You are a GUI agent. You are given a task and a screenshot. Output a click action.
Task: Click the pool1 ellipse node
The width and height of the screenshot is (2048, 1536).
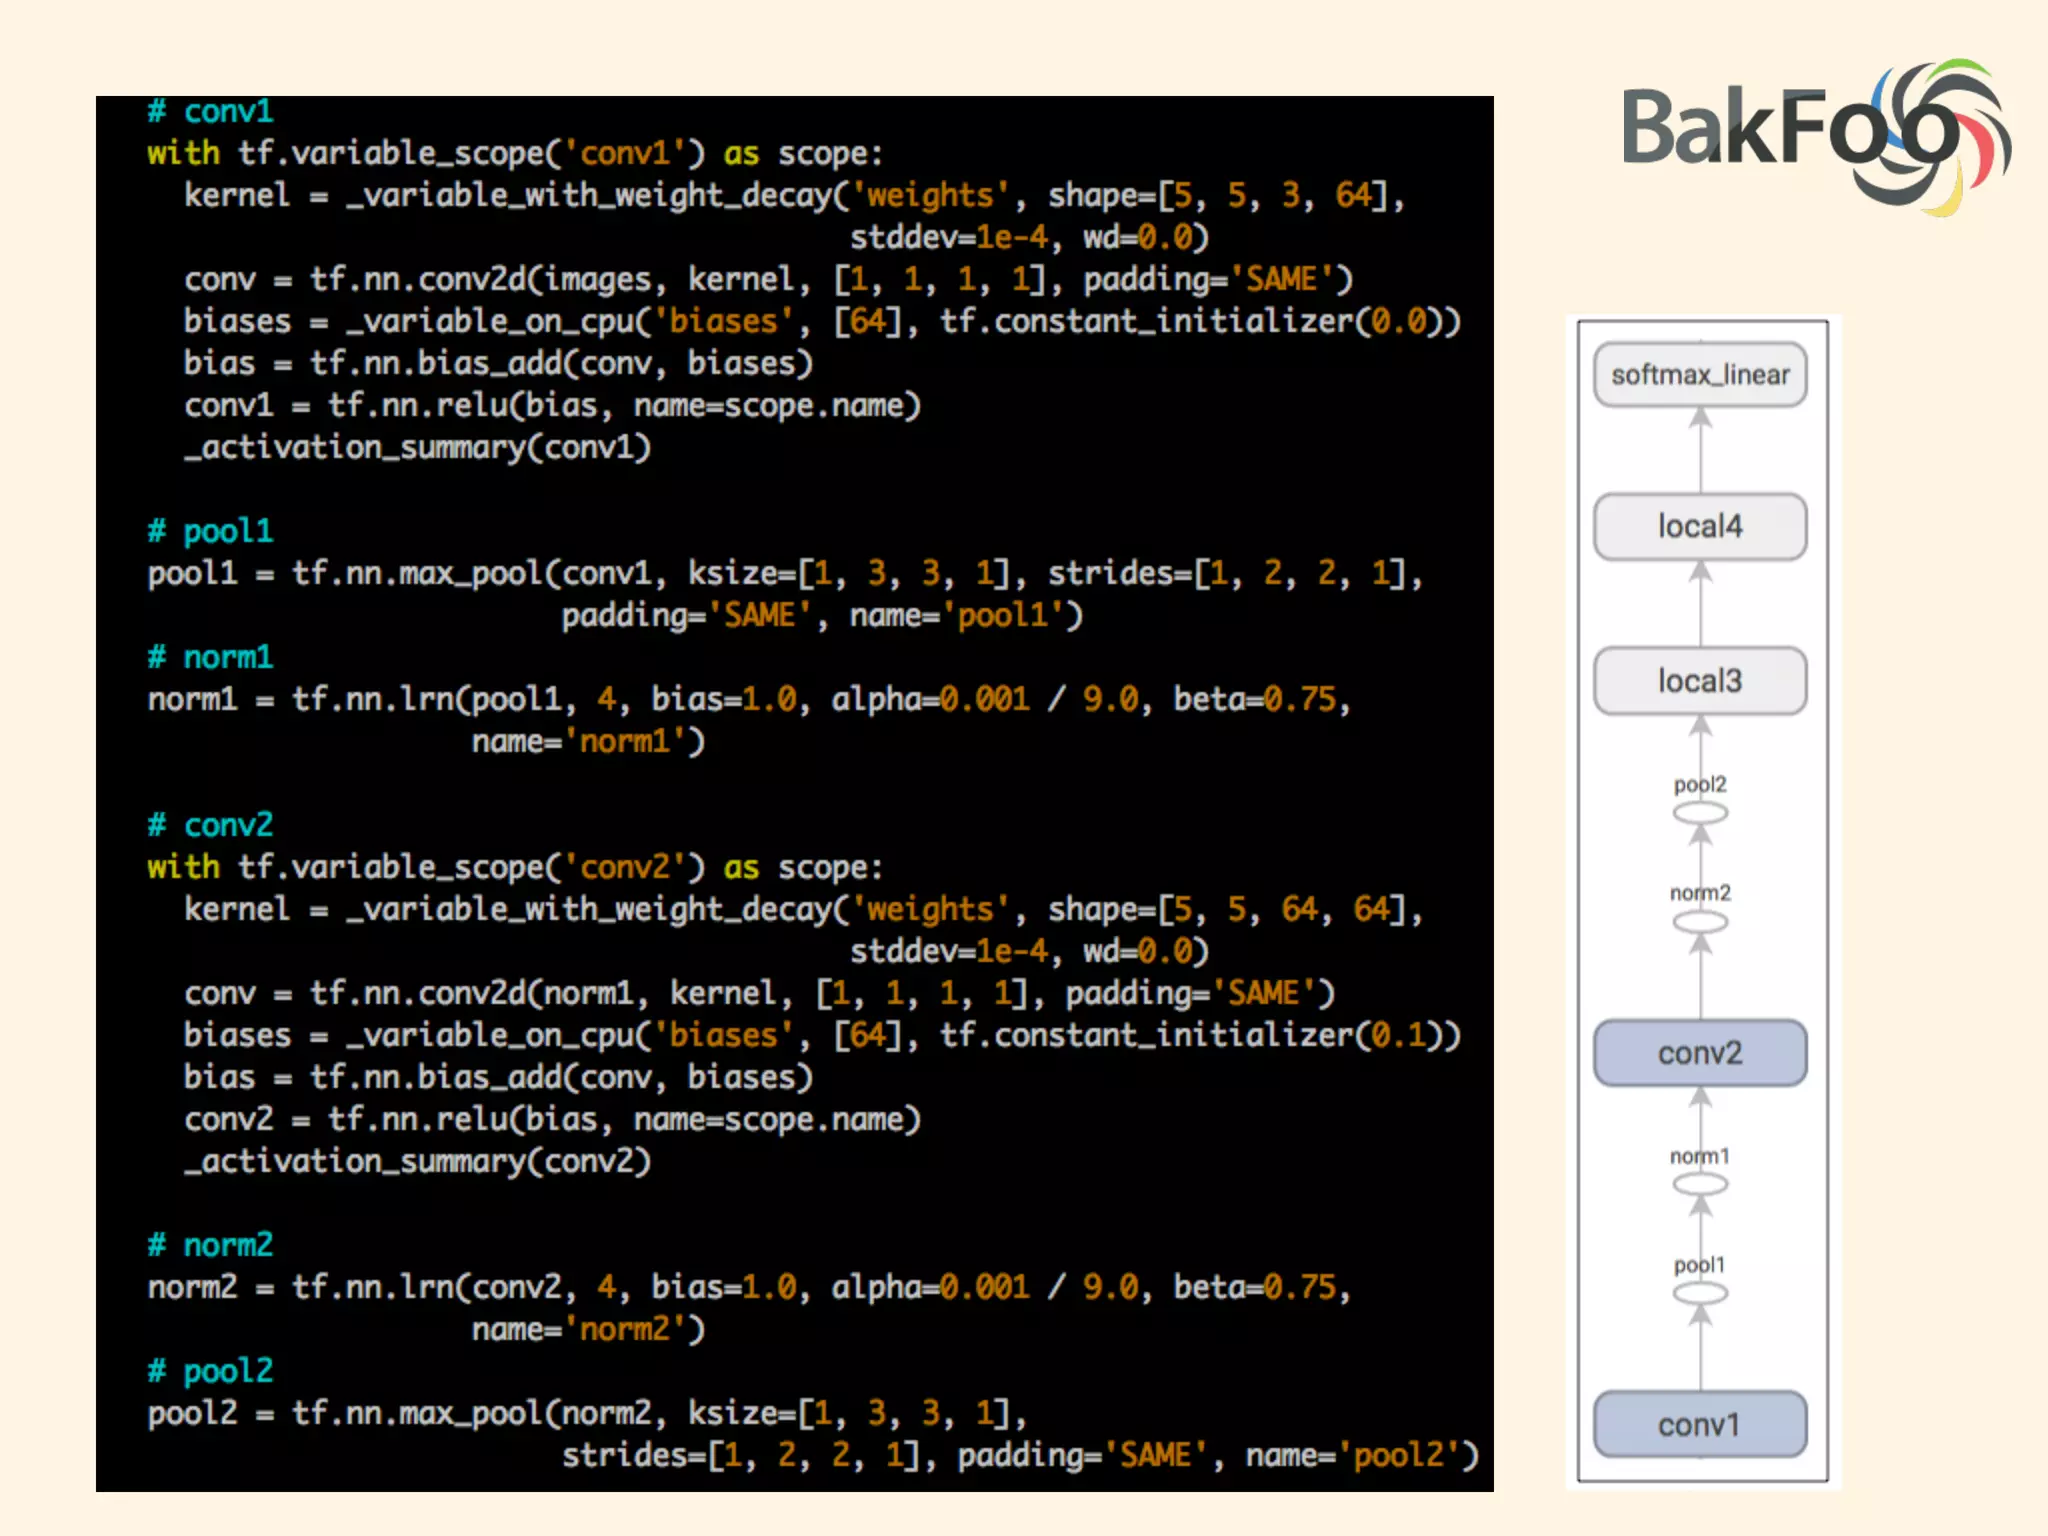coord(1700,1293)
